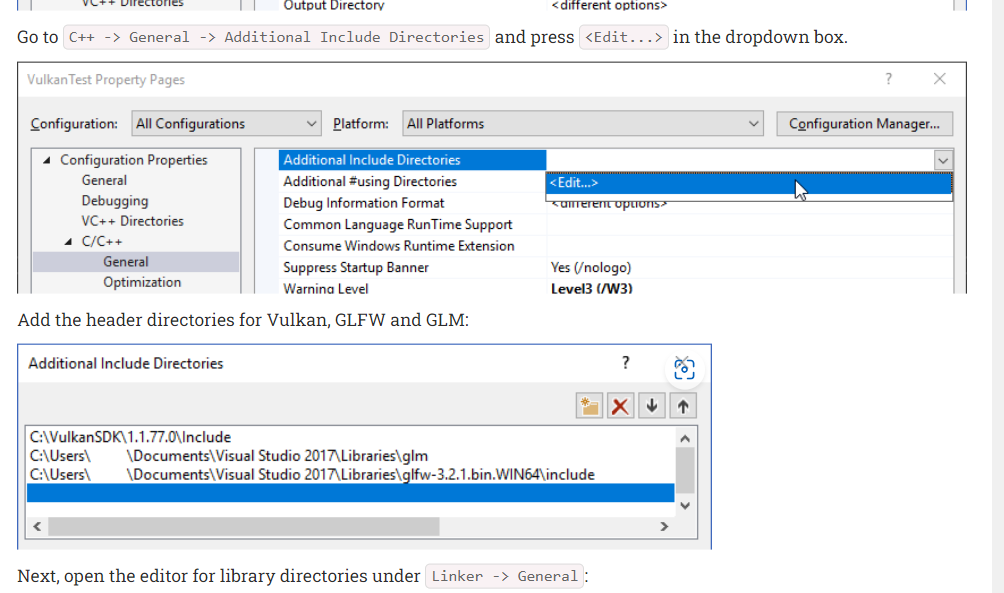Screen dimensions: 1004x593
Task: Collapse the C/C++ tree node
Action: 68,241
